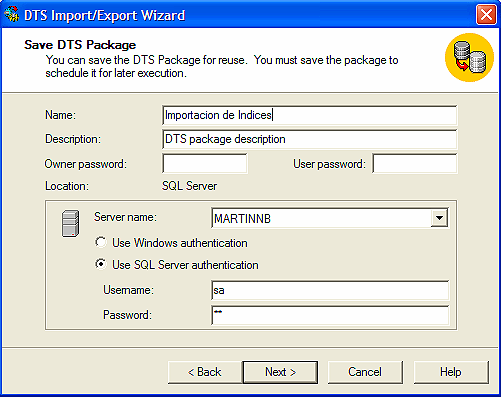Click the Server name label

[125, 217]
